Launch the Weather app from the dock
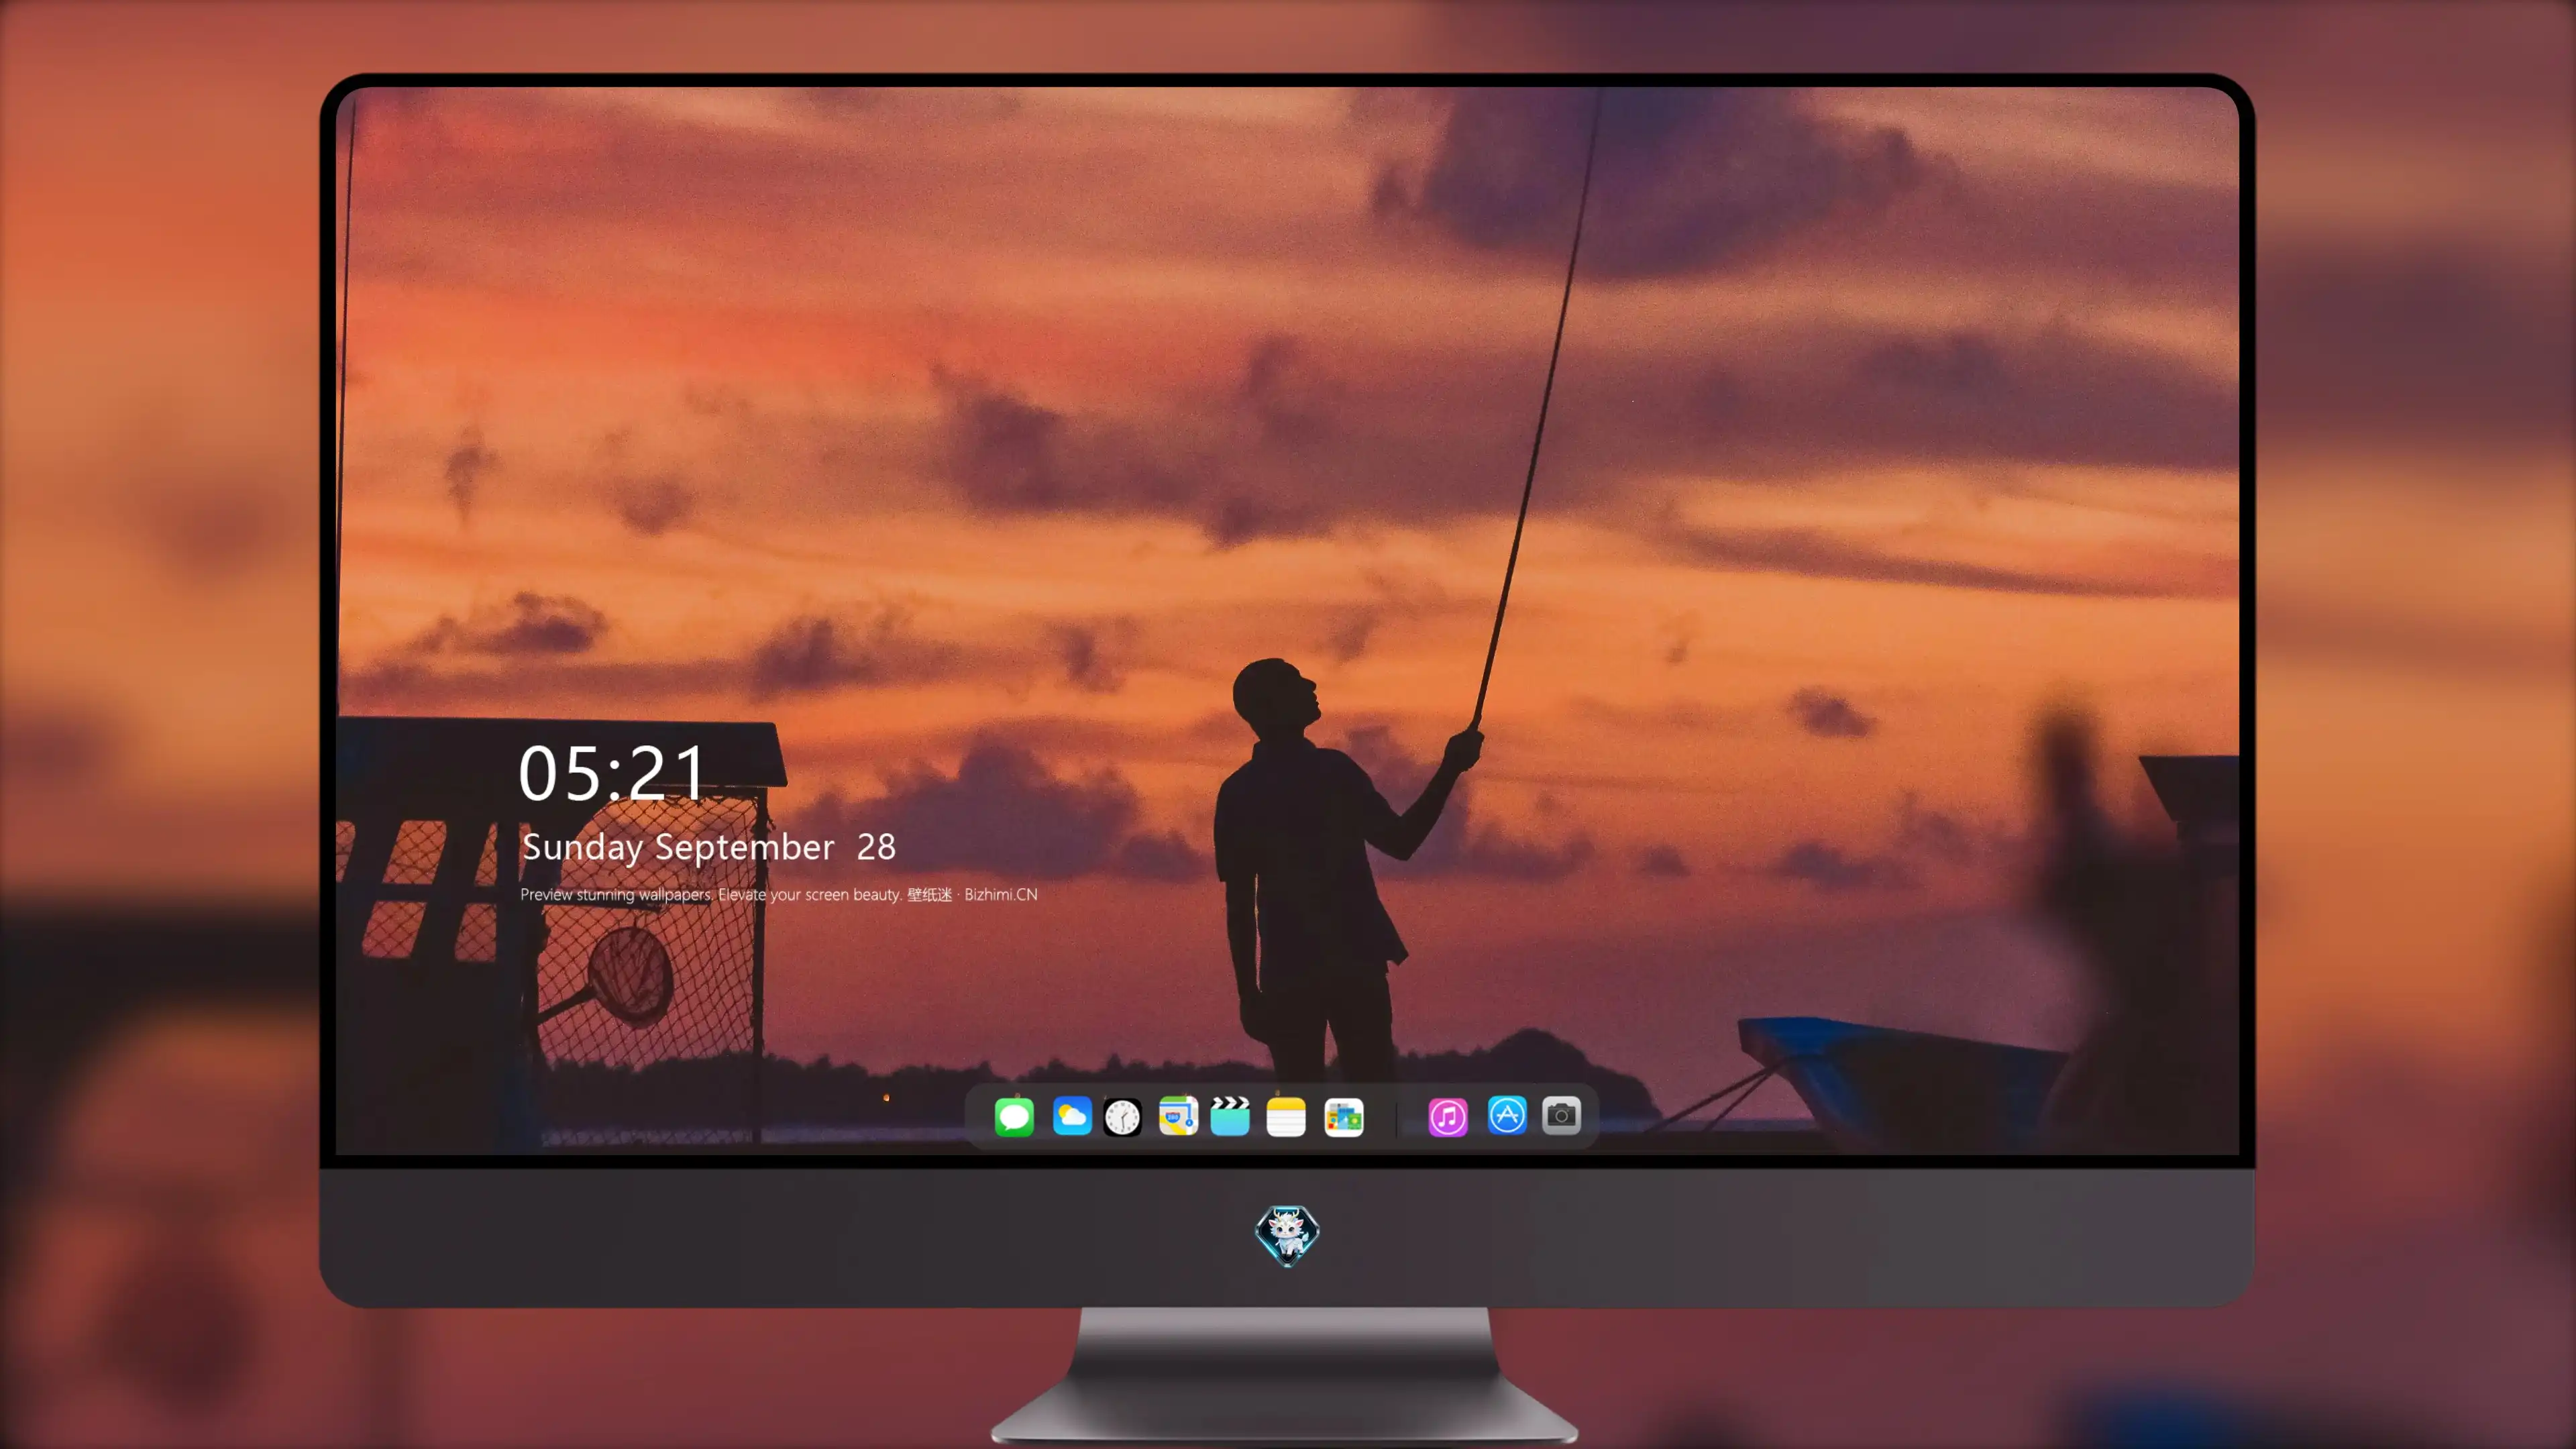This screenshot has width=2576, height=1449. pos(1072,1116)
